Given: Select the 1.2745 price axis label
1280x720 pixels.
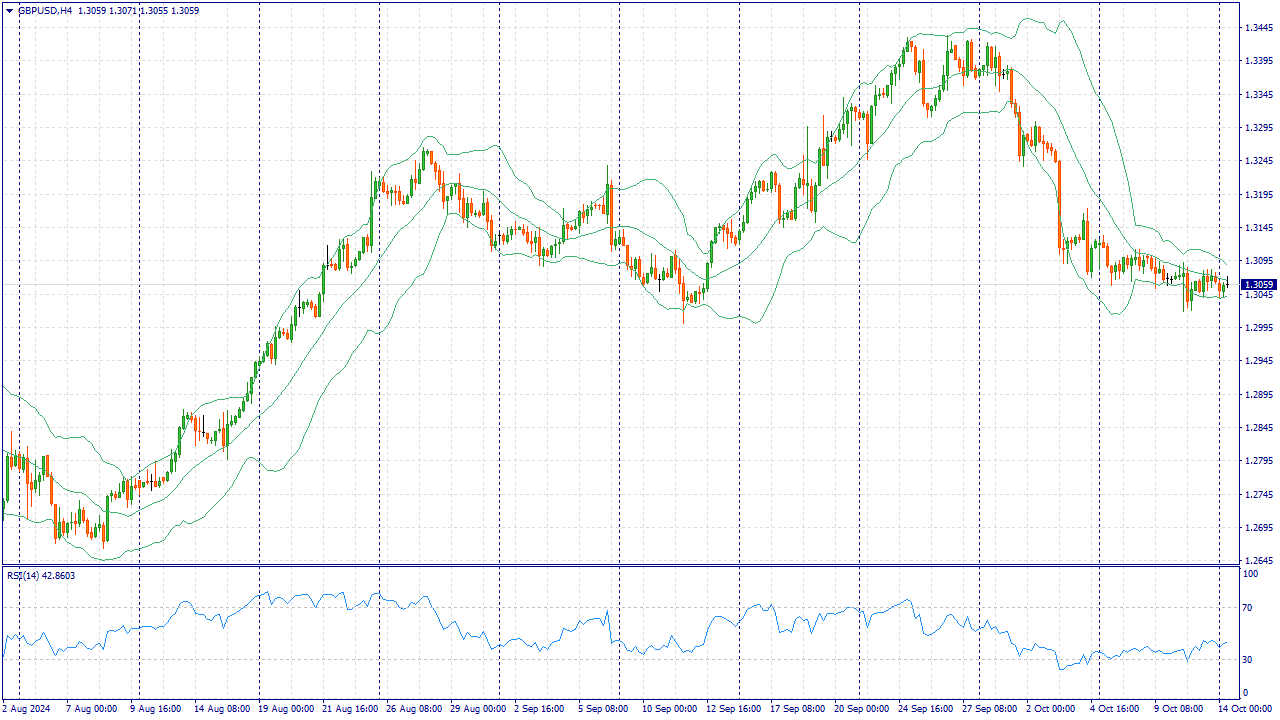Looking at the screenshot, I should tap(1257, 494).
